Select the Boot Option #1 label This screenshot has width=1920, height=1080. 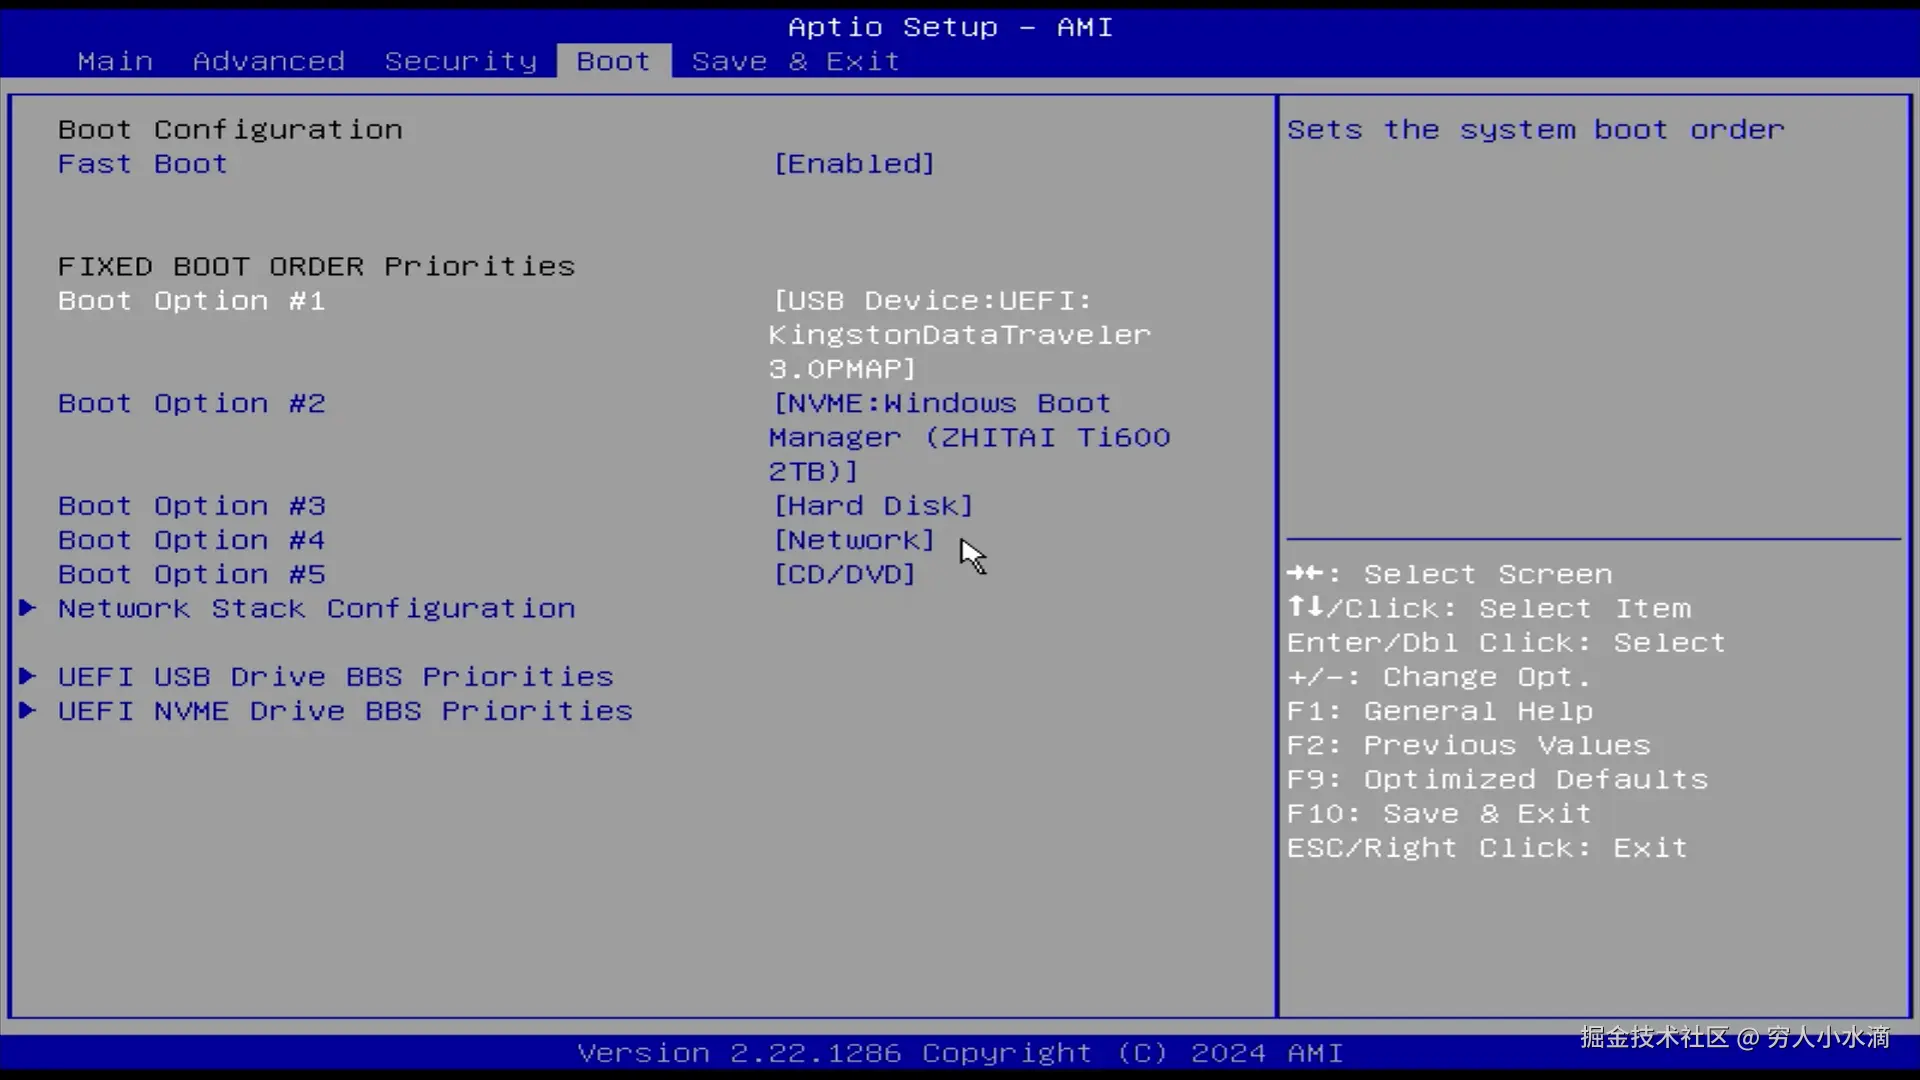[x=191, y=301]
